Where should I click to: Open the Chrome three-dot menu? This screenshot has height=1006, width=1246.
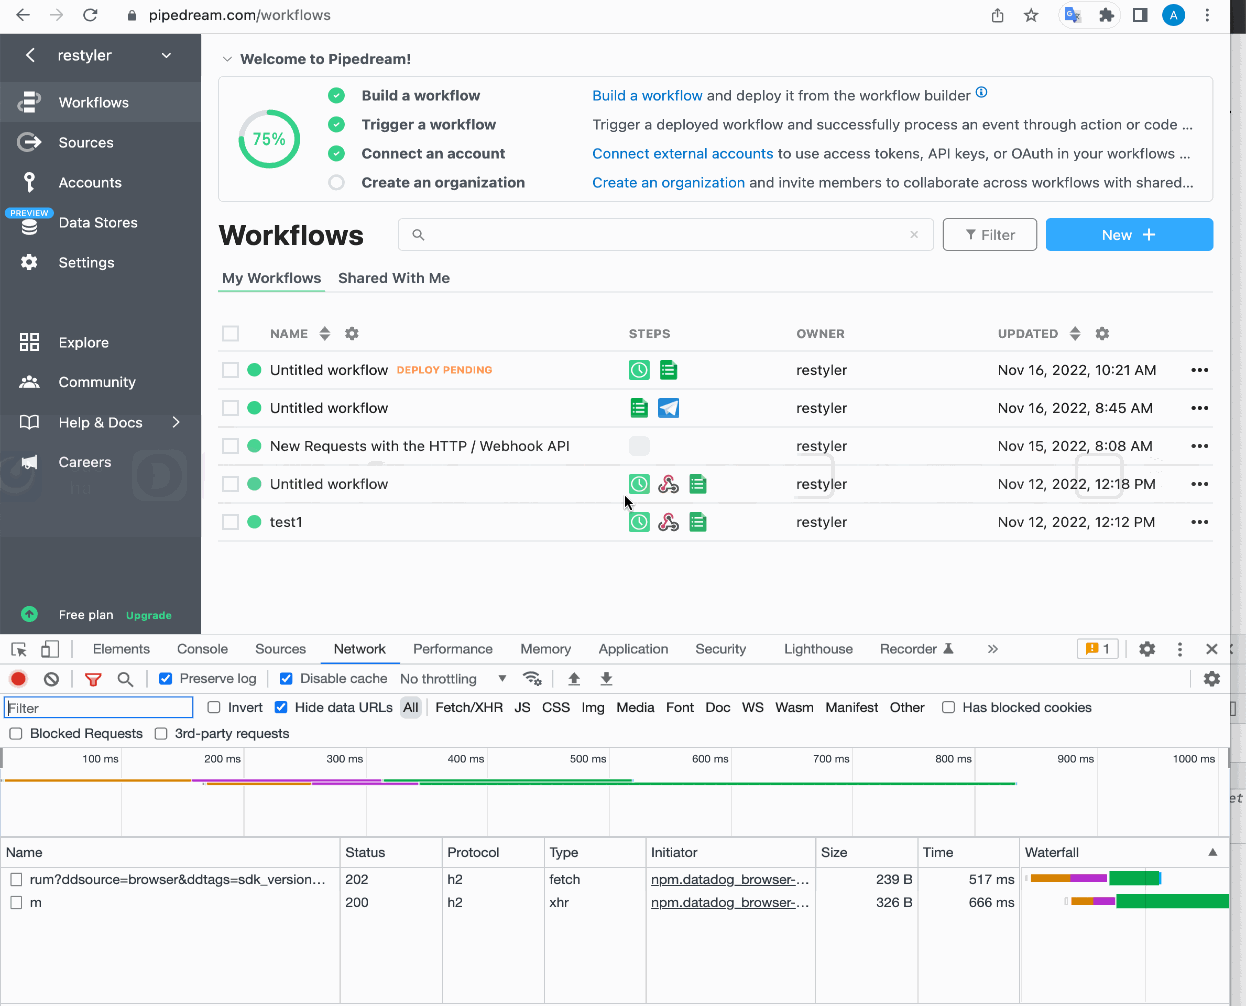click(x=1207, y=15)
